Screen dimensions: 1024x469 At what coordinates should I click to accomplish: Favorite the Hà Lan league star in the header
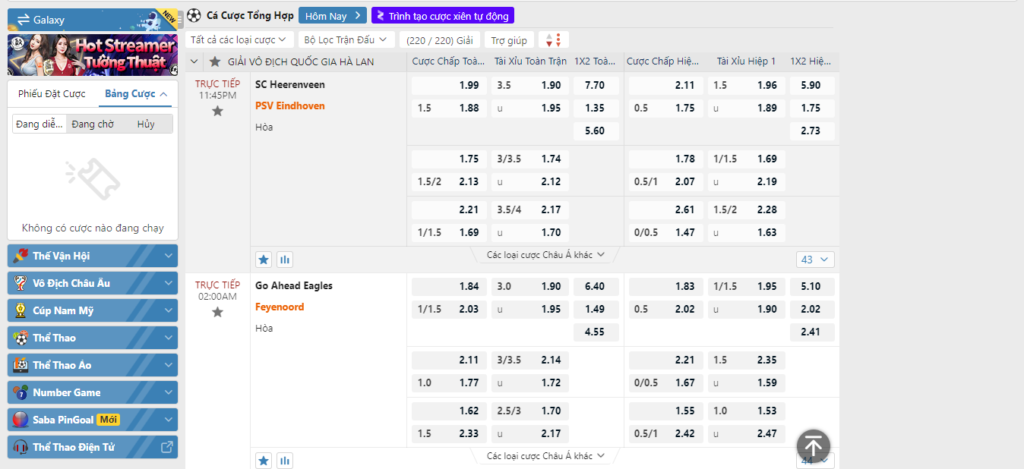tap(214, 61)
